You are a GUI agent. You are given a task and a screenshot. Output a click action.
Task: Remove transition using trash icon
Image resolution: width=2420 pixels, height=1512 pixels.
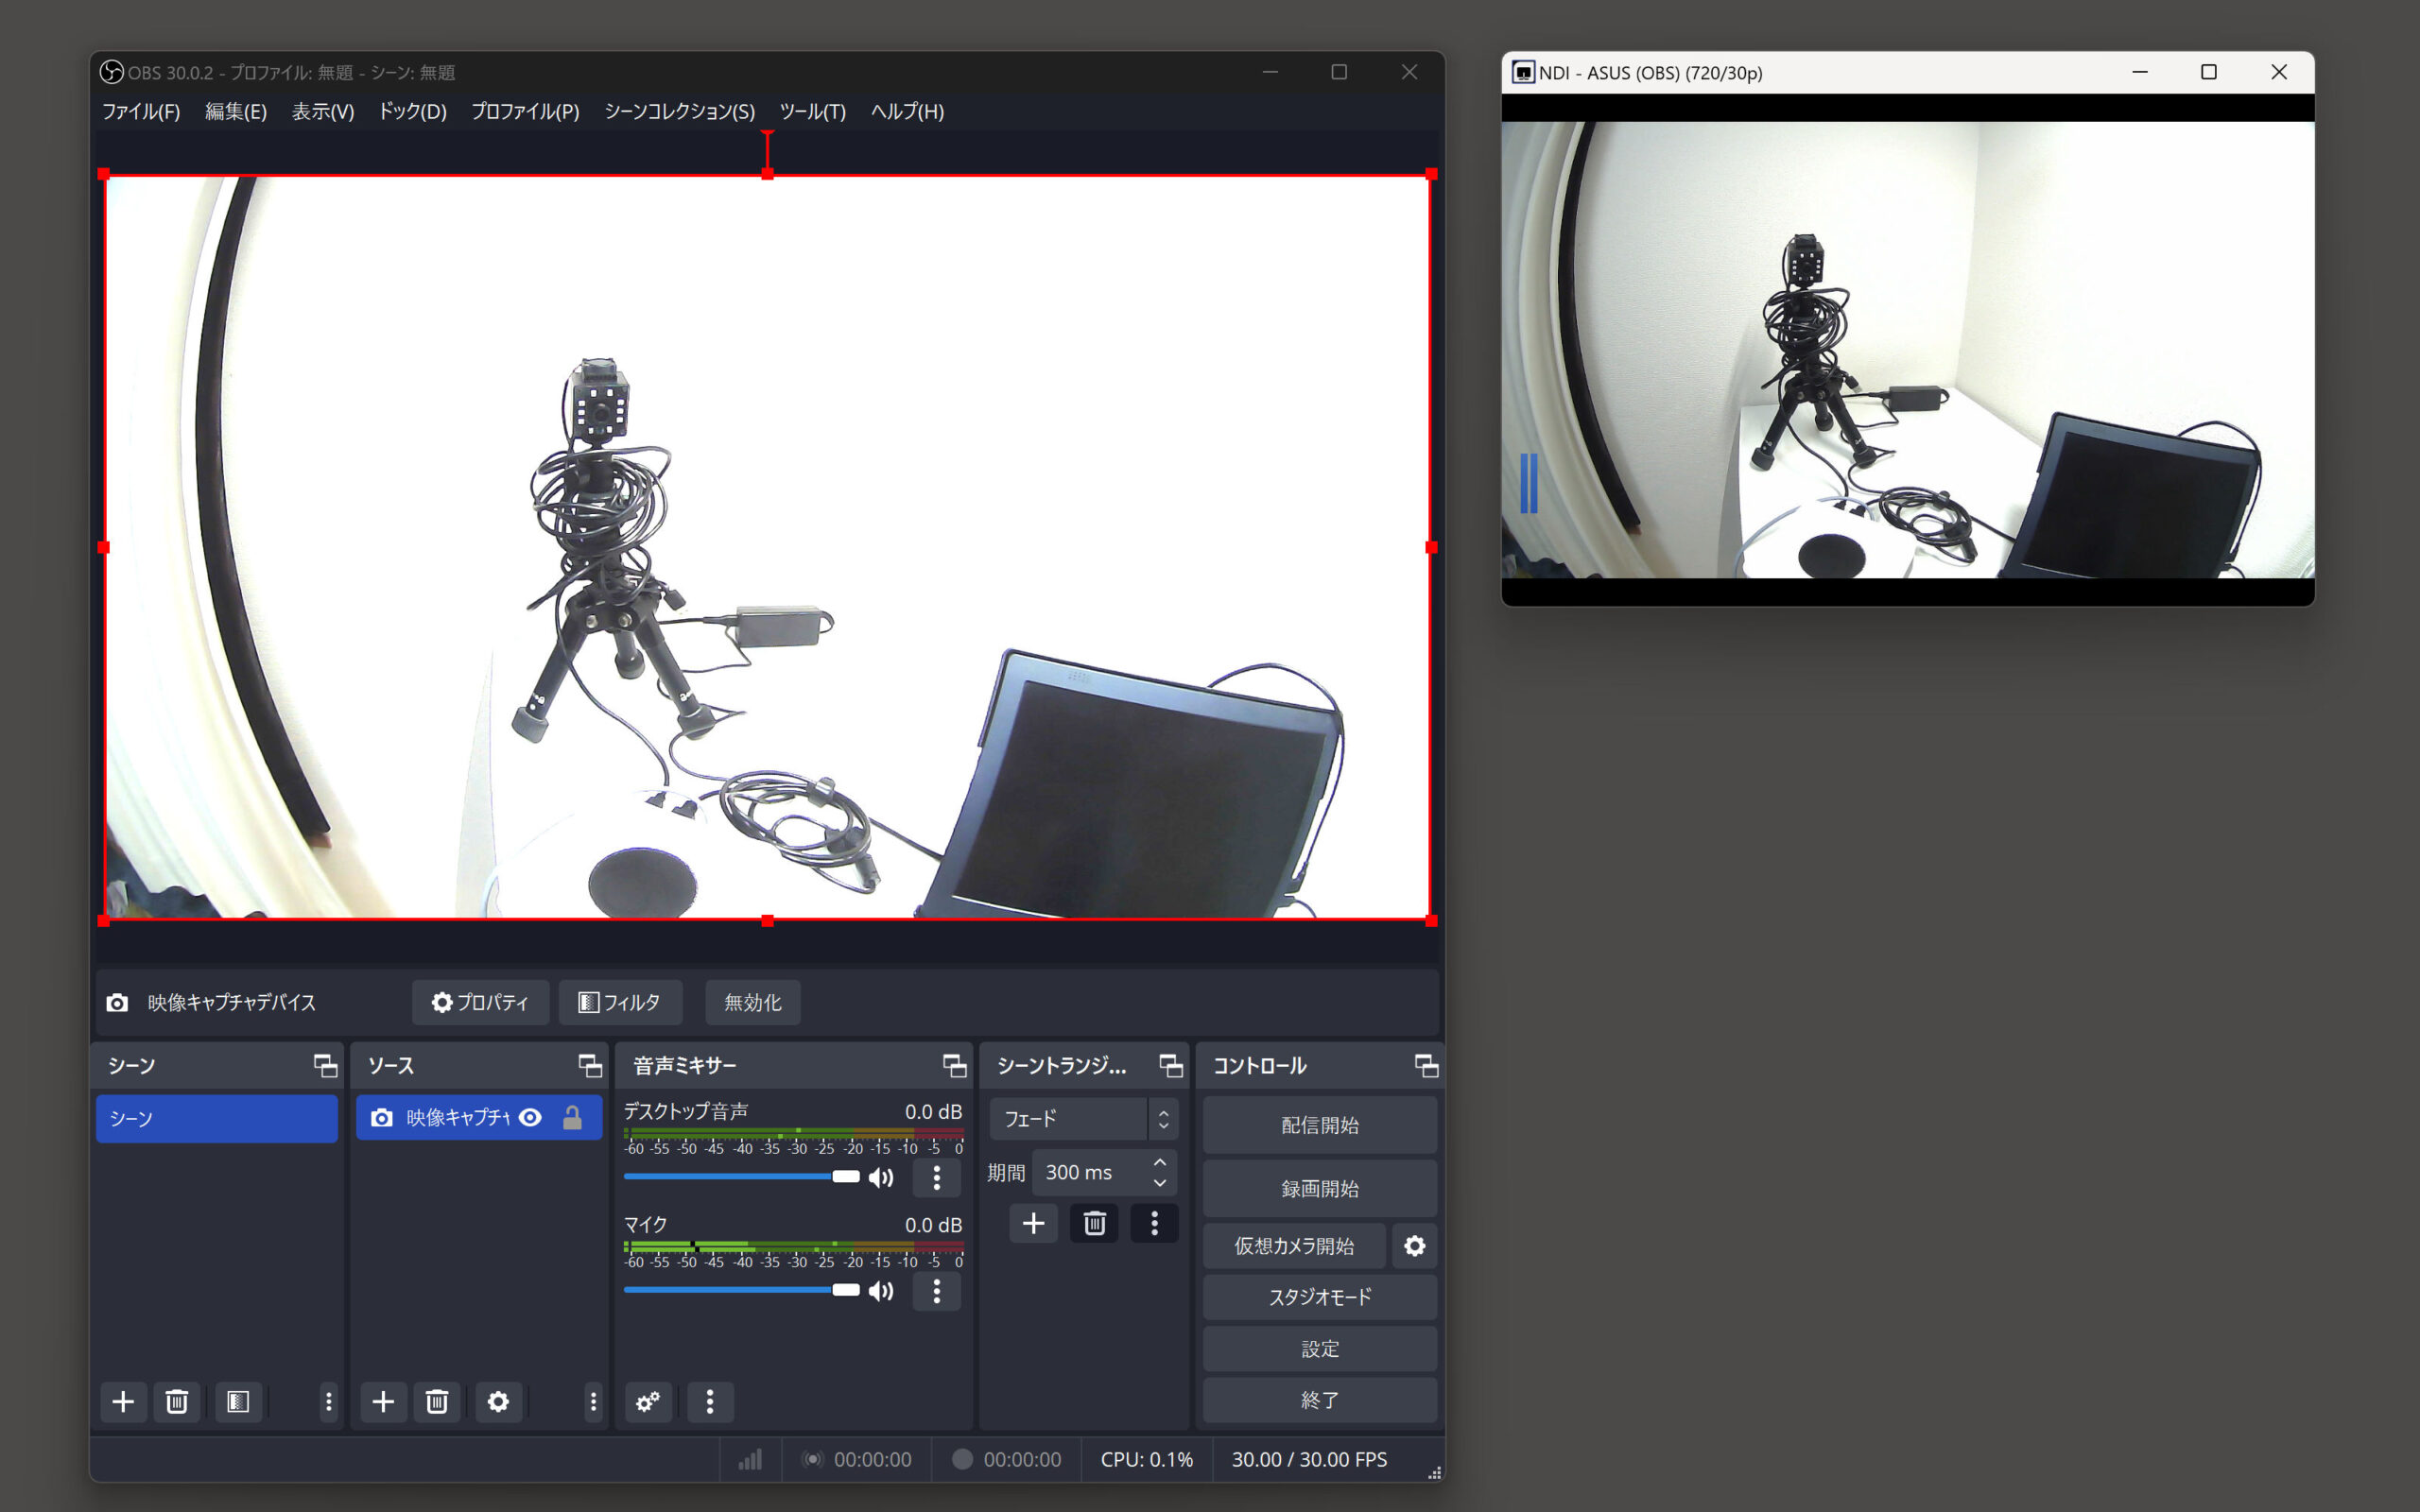[x=1094, y=1222]
